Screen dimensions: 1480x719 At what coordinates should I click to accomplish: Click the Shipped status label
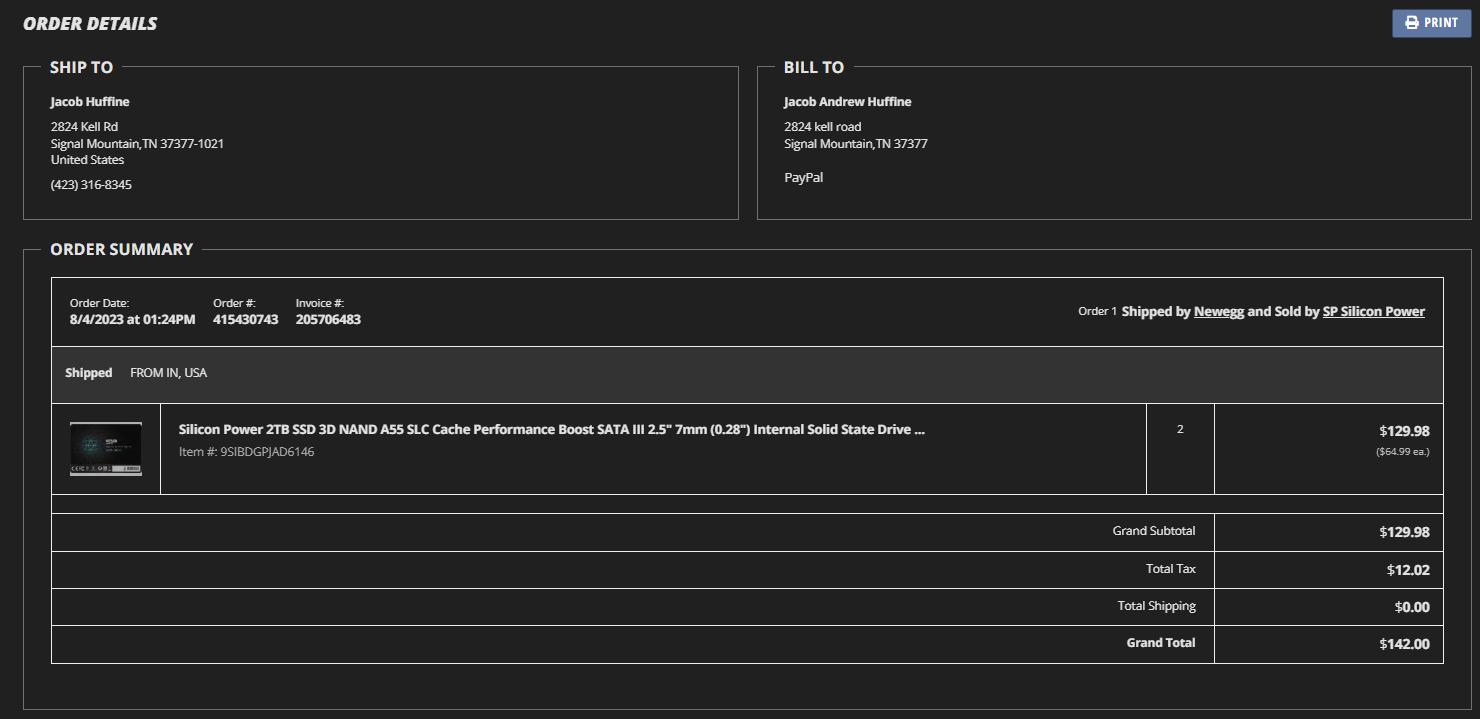pos(89,373)
